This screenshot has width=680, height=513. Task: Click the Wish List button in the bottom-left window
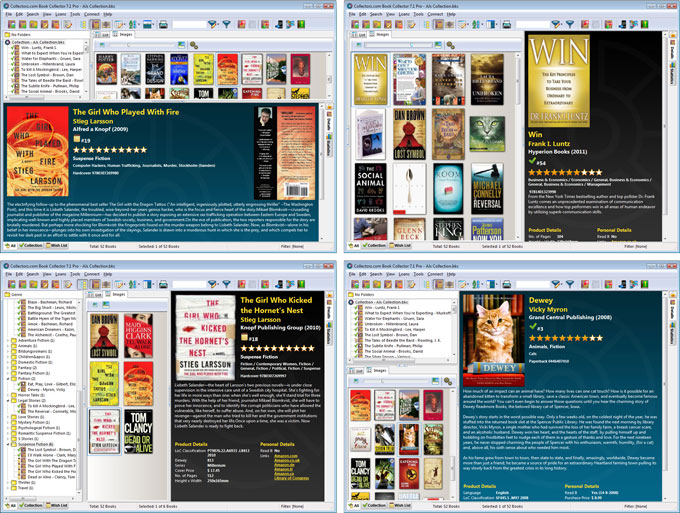pyautogui.click(x=54, y=503)
